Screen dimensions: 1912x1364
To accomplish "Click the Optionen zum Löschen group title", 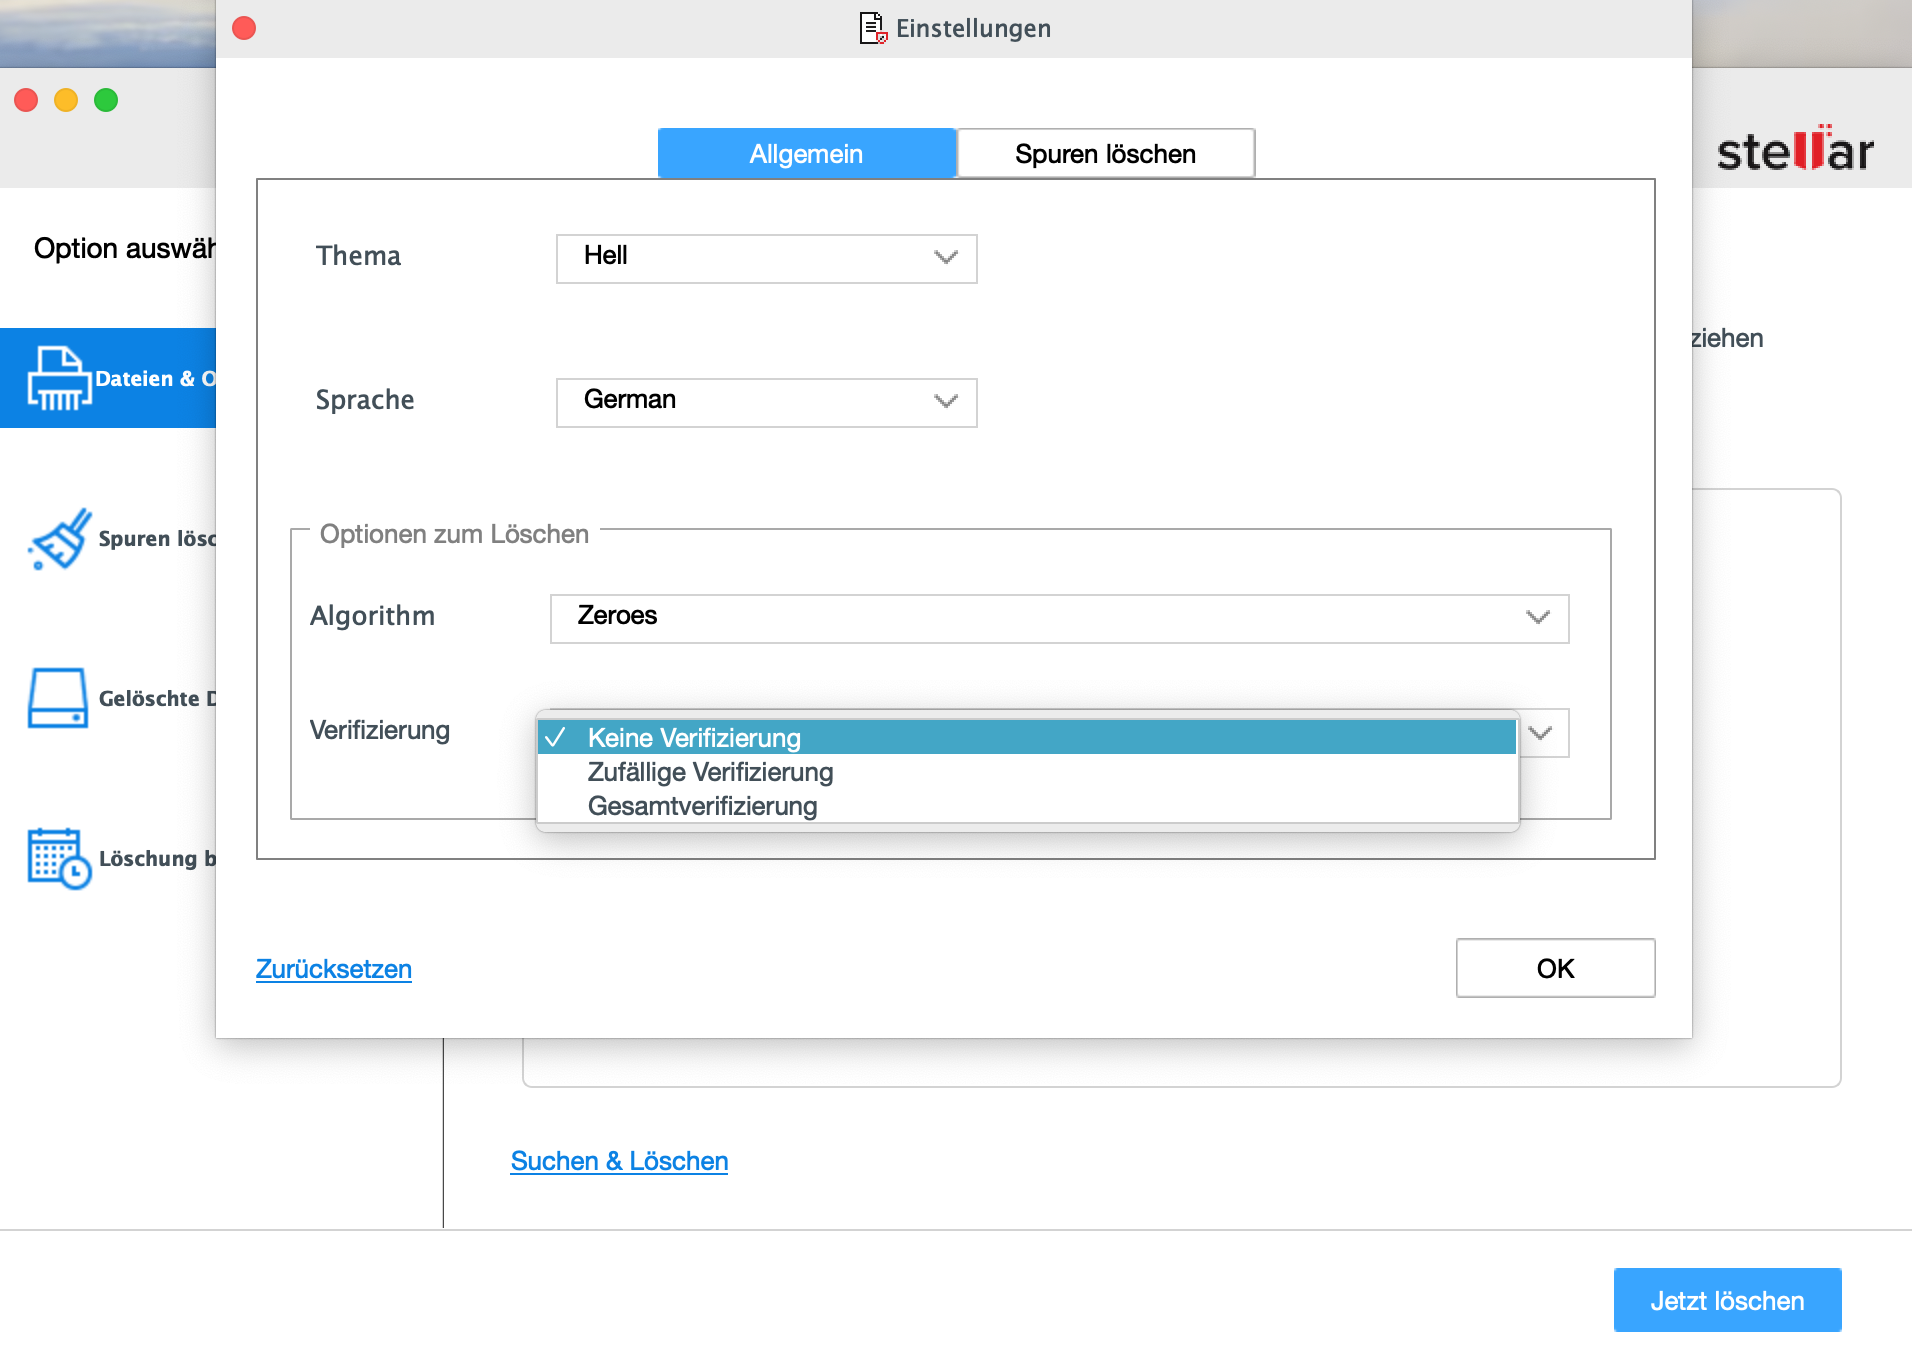I will click(x=454, y=534).
